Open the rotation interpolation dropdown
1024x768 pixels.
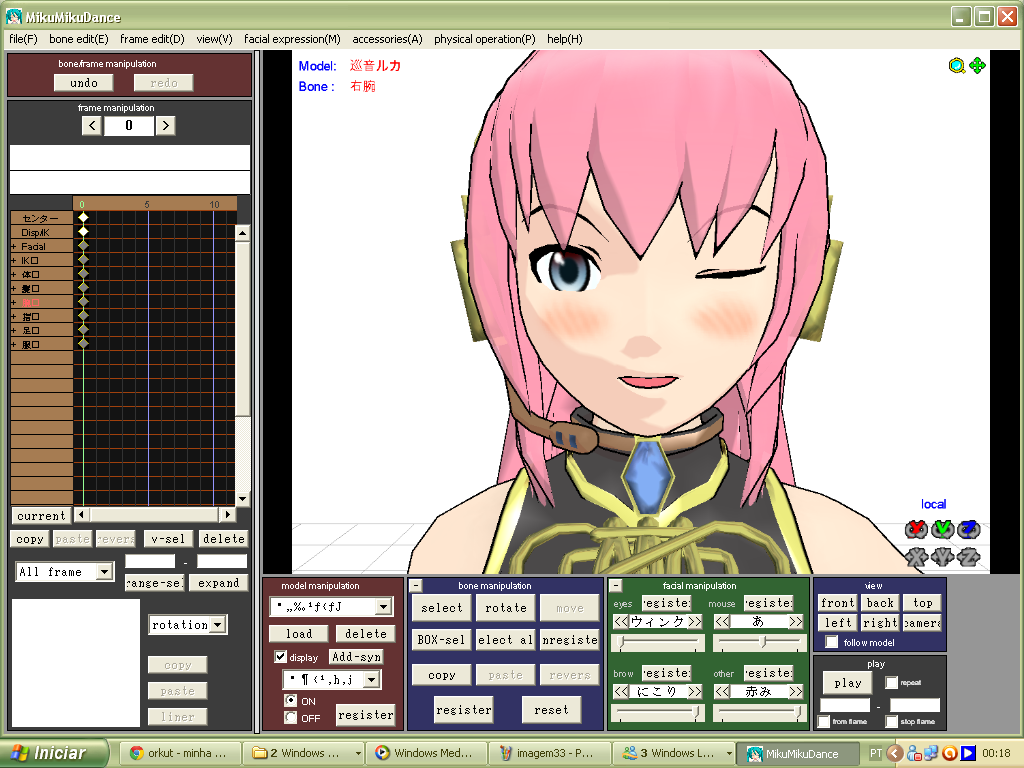pos(217,625)
